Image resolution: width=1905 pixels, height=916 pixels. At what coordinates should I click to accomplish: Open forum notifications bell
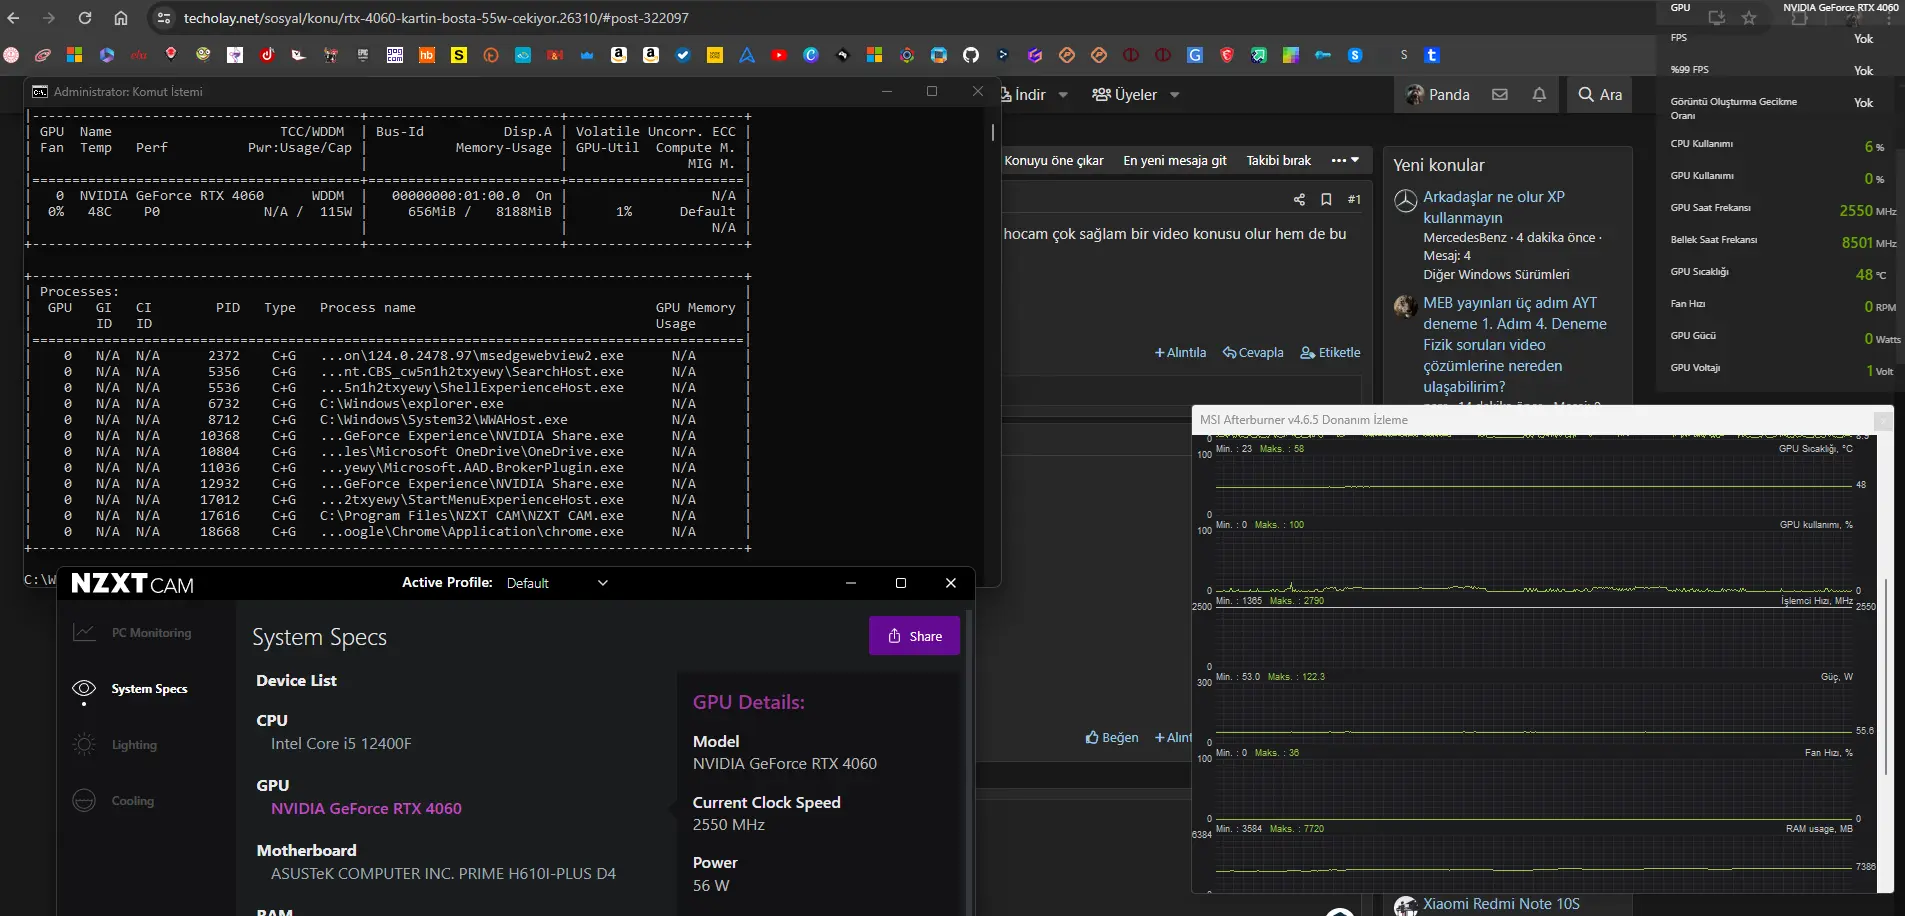(1539, 94)
